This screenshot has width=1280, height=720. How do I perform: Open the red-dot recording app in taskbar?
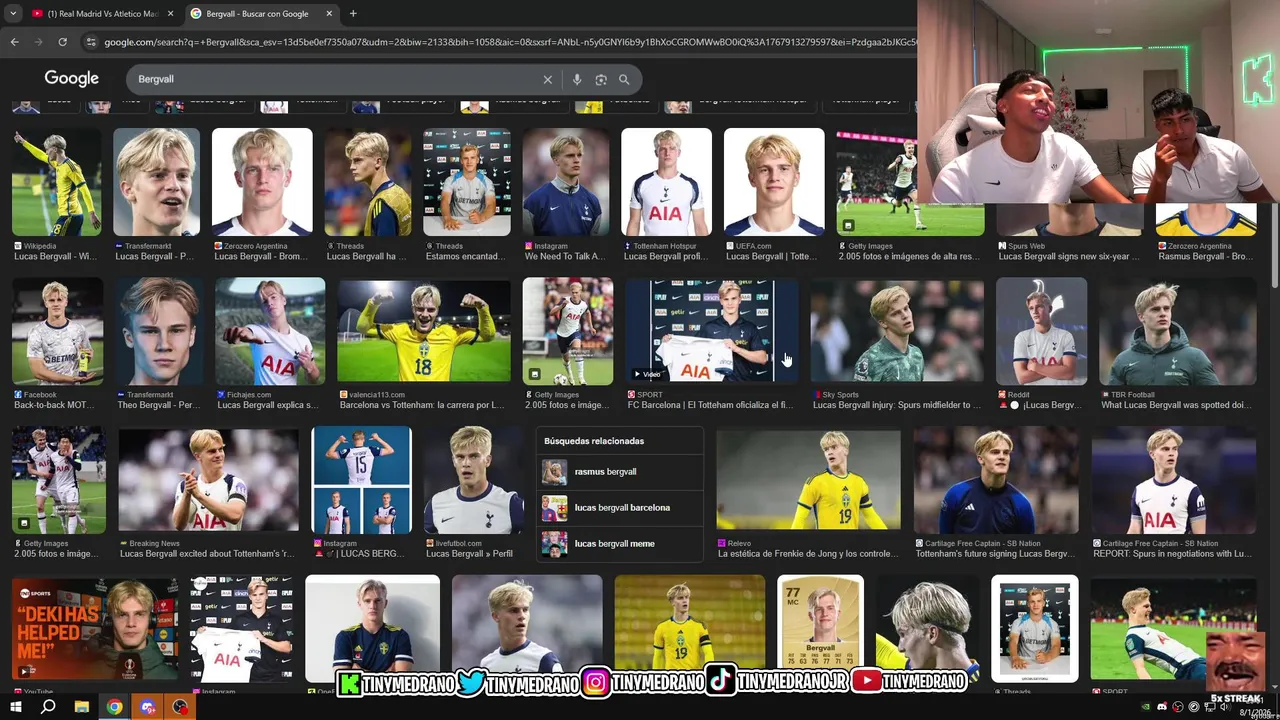tap(180, 707)
